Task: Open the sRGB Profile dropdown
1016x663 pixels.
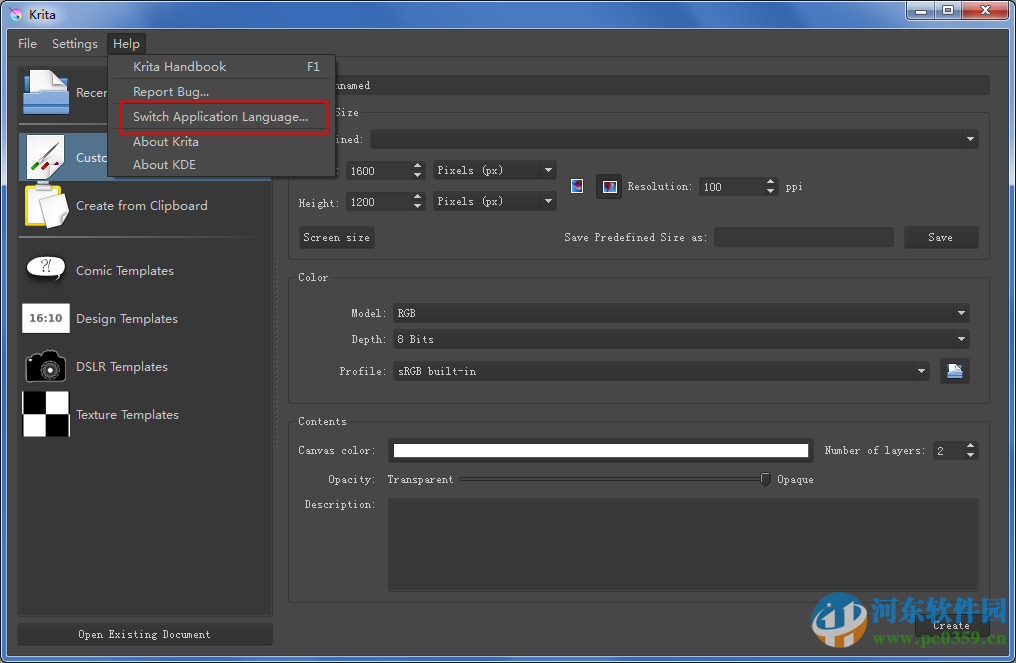Action: [660, 371]
